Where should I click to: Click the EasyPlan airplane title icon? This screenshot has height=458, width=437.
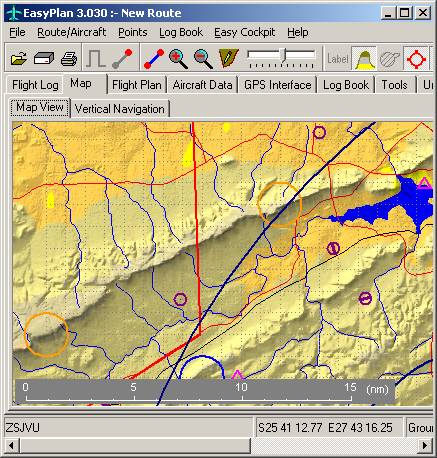pos(13,13)
